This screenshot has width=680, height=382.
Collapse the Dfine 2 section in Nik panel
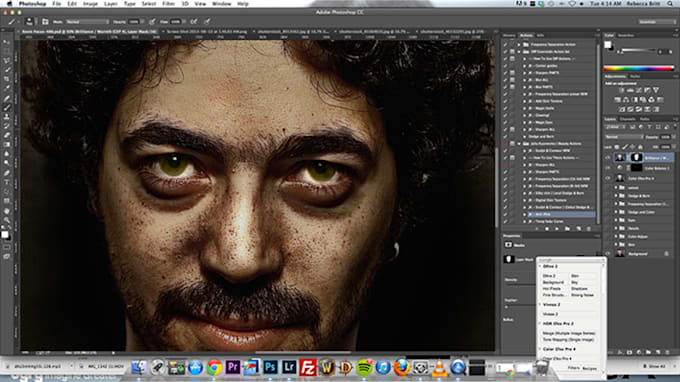coord(541,266)
